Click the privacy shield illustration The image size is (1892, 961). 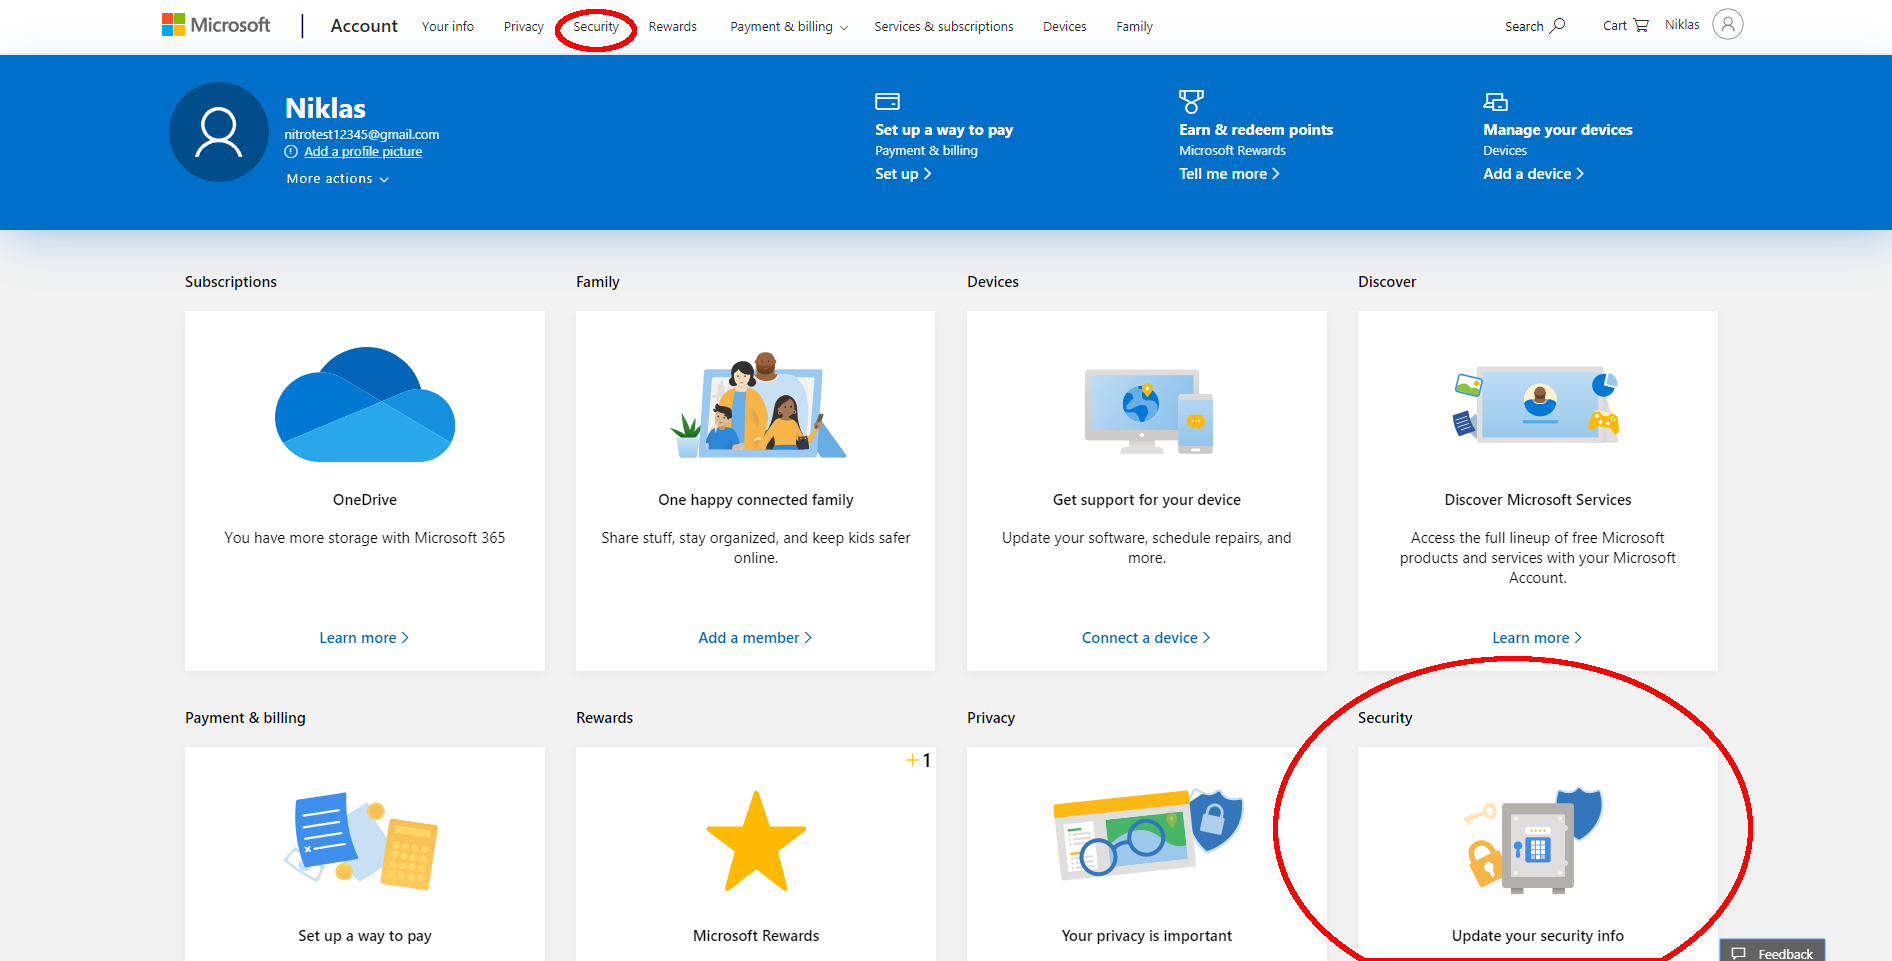pyautogui.click(x=1148, y=833)
